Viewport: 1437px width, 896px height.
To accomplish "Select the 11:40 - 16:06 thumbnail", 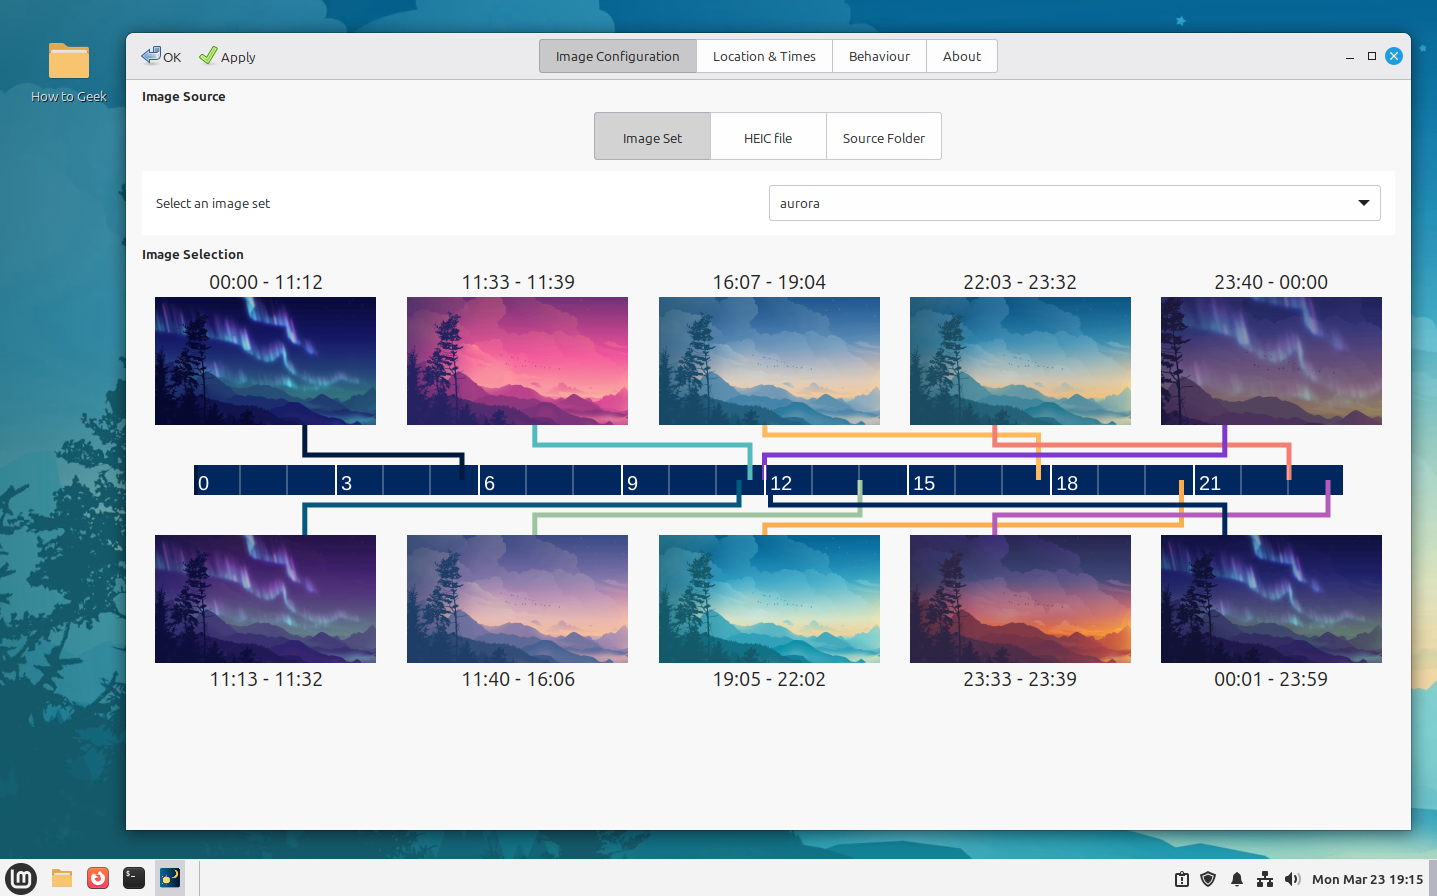I will click(x=517, y=599).
